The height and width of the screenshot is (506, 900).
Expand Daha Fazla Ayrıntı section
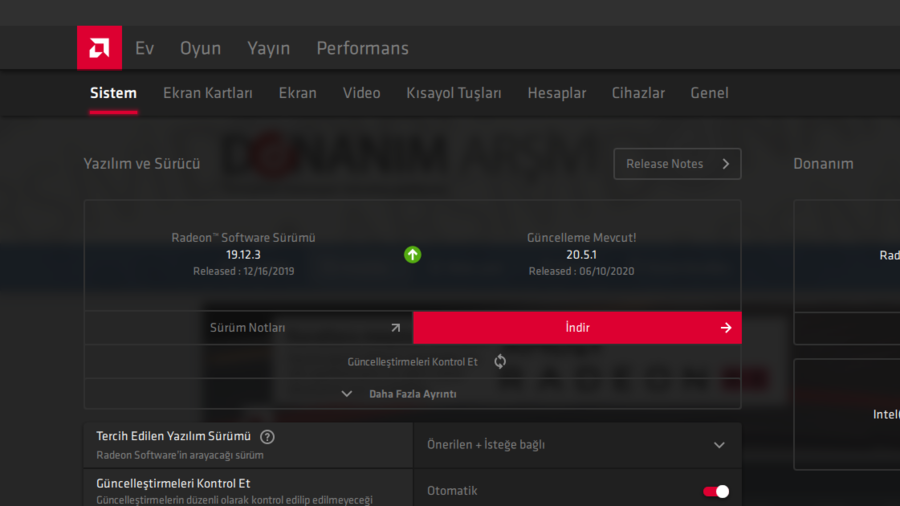click(x=412, y=394)
